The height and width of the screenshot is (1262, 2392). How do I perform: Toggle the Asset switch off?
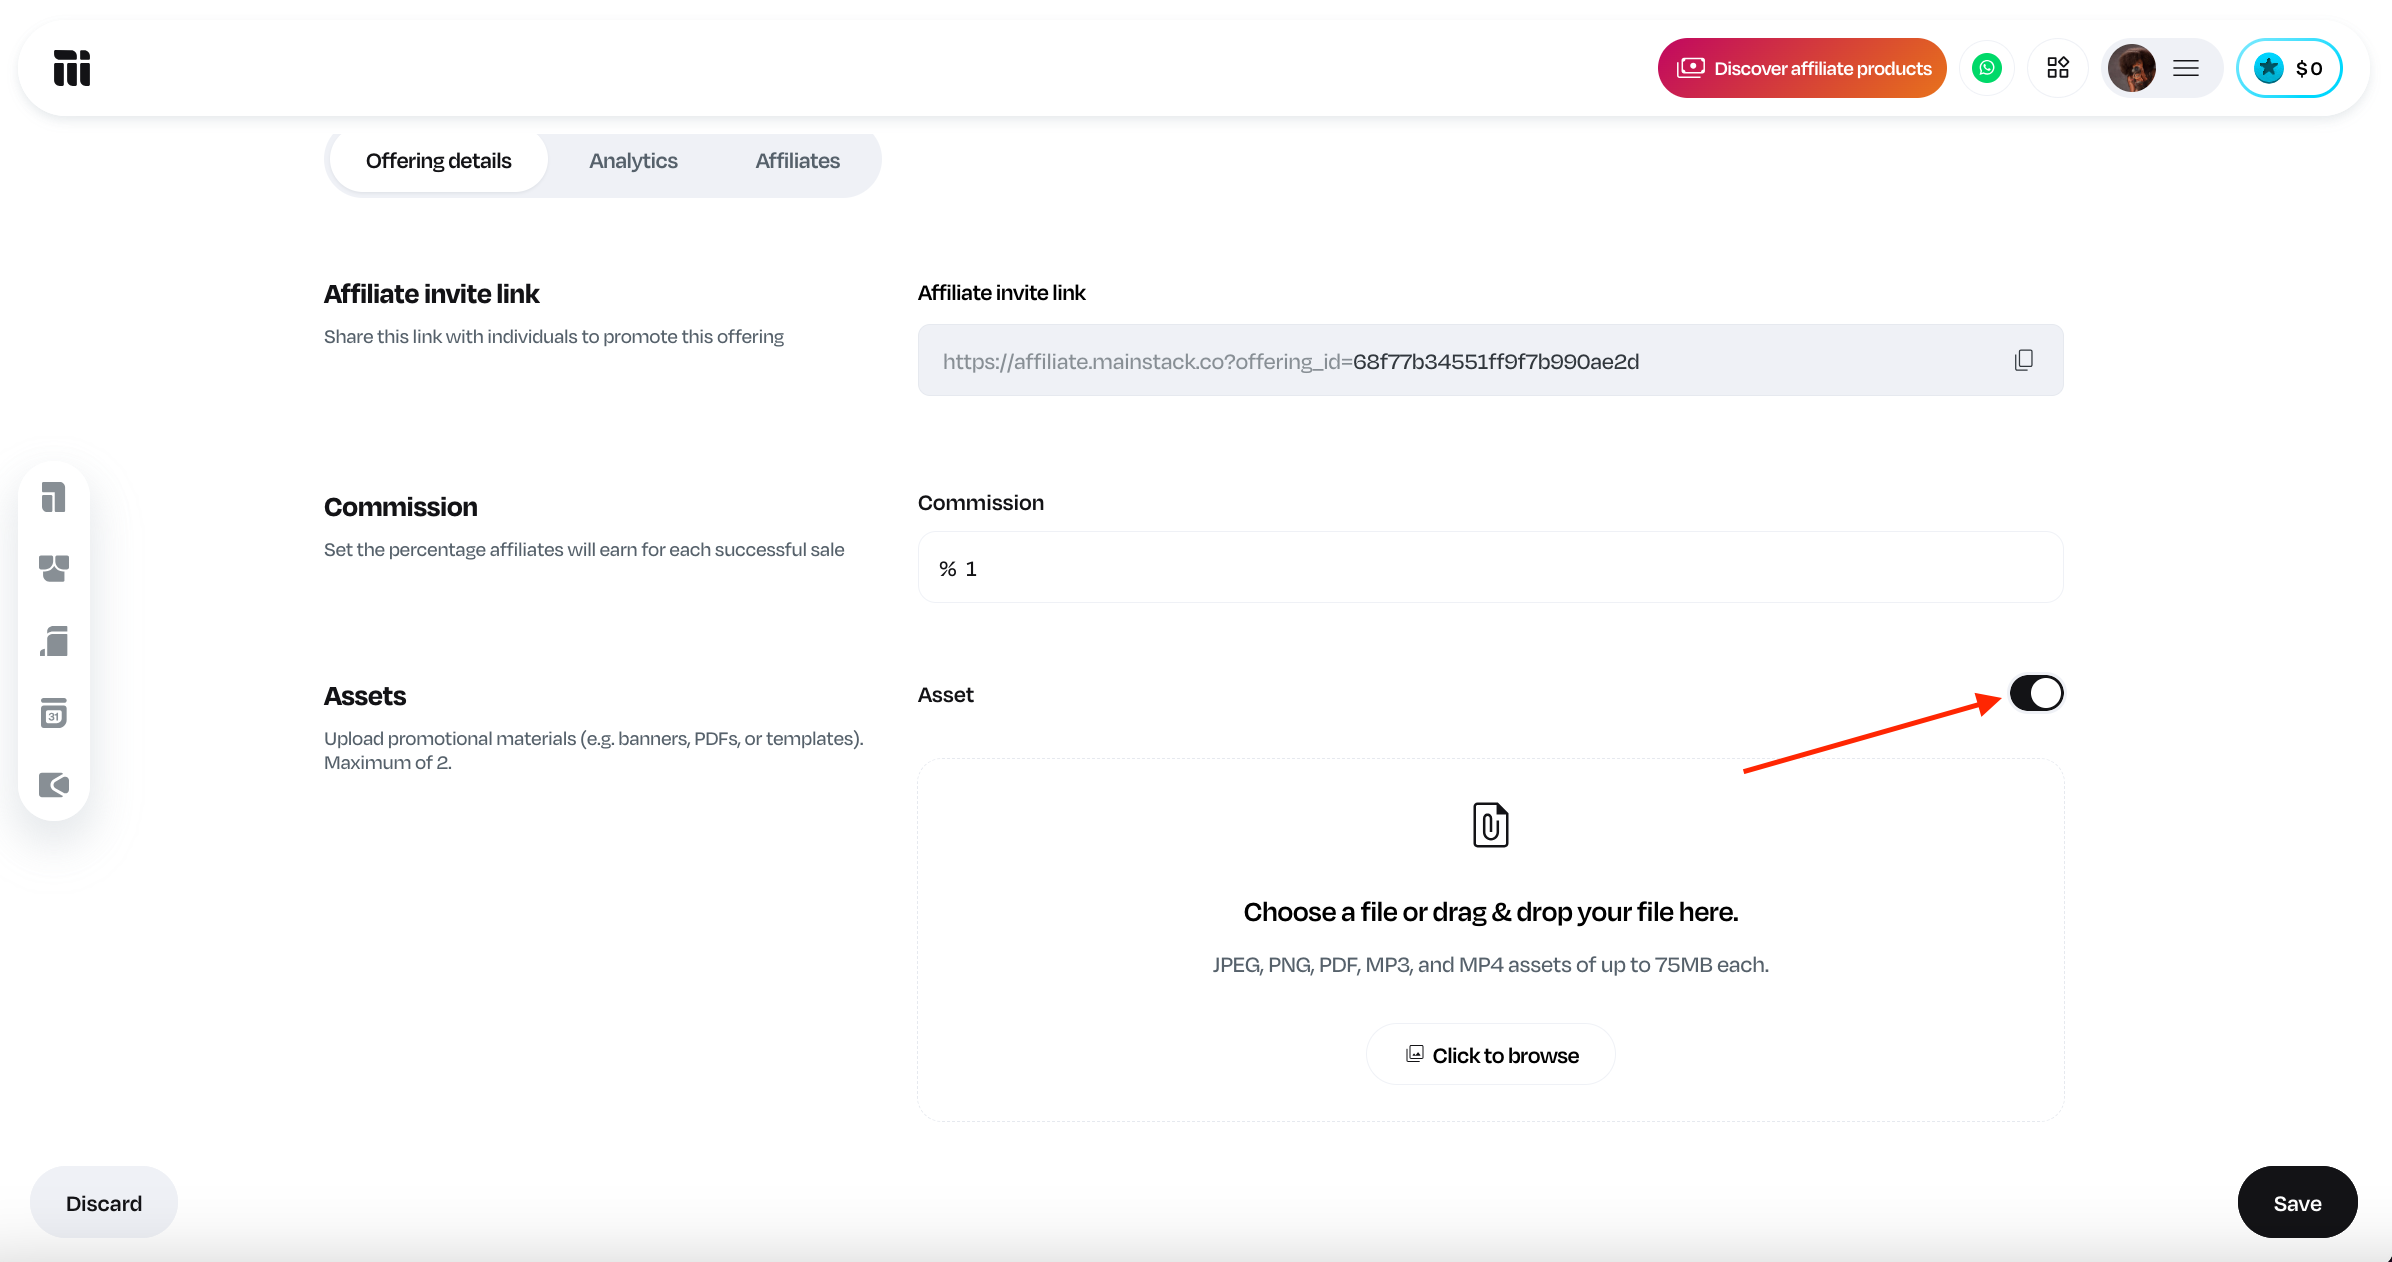coord(2036,693)
